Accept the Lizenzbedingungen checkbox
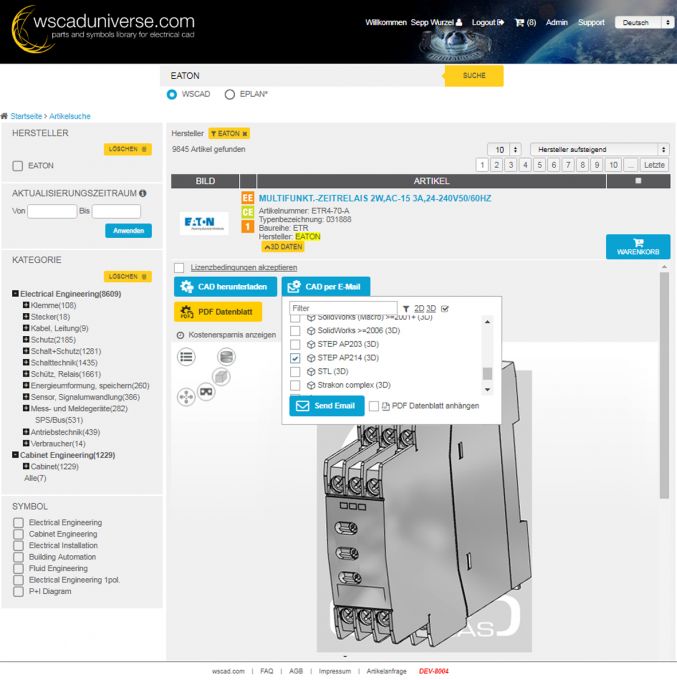677x680 pixels. tap(179, 268)
